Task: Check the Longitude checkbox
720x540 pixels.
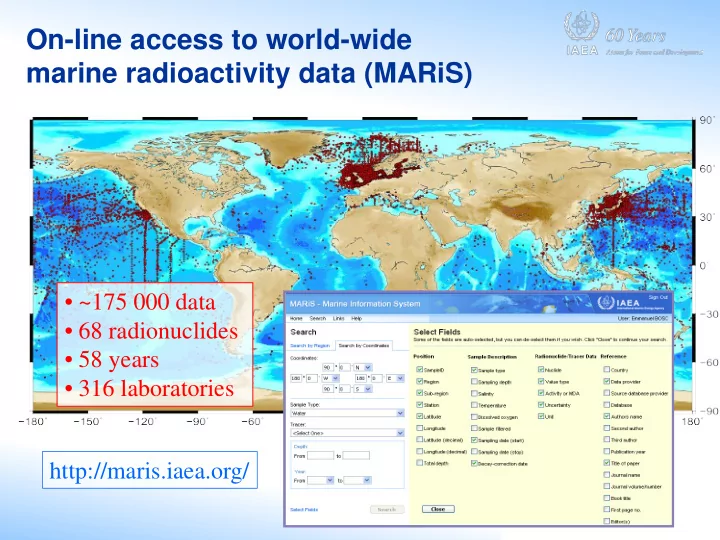Action: [419, 428]
